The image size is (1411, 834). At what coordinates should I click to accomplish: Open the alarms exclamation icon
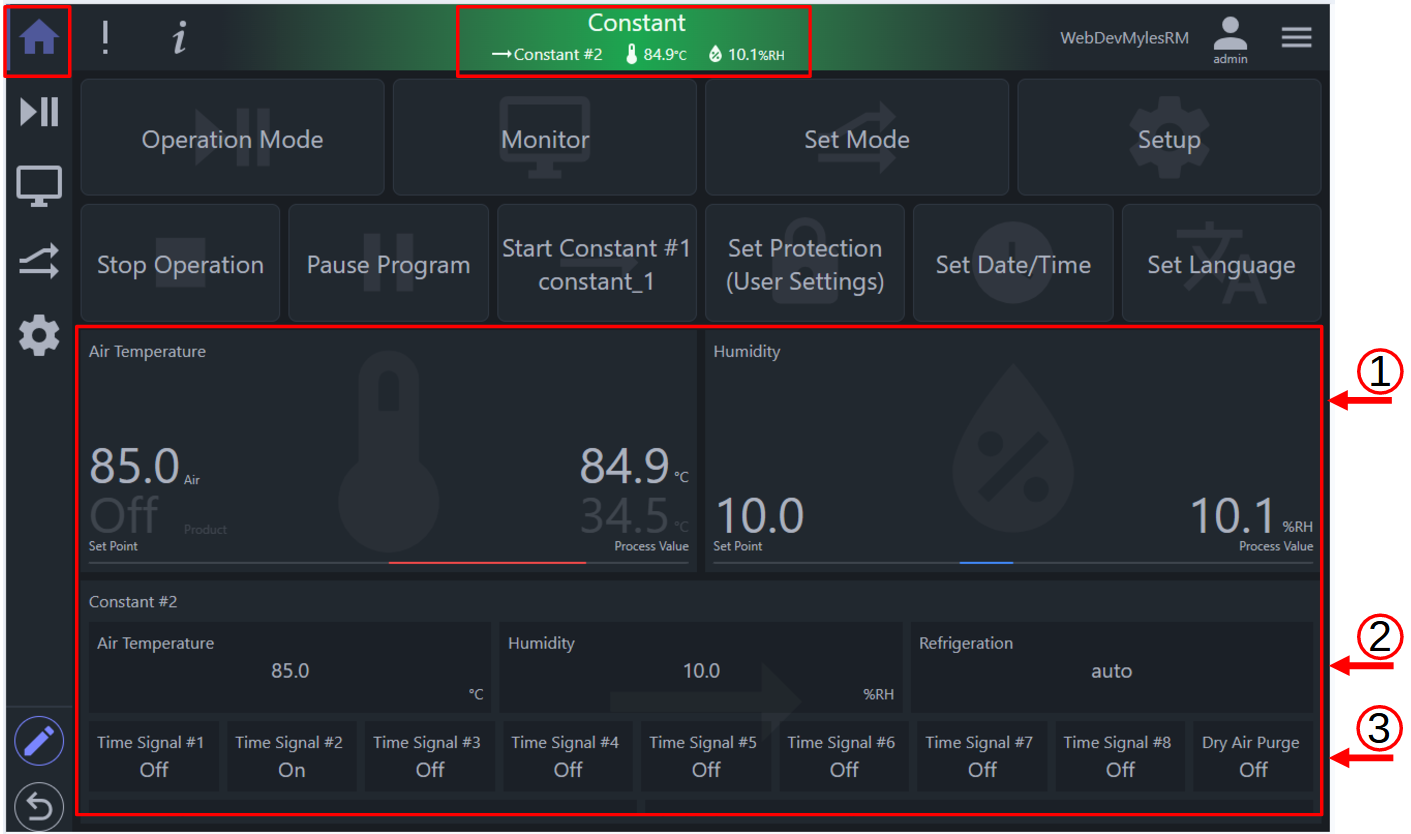(106, 38)
